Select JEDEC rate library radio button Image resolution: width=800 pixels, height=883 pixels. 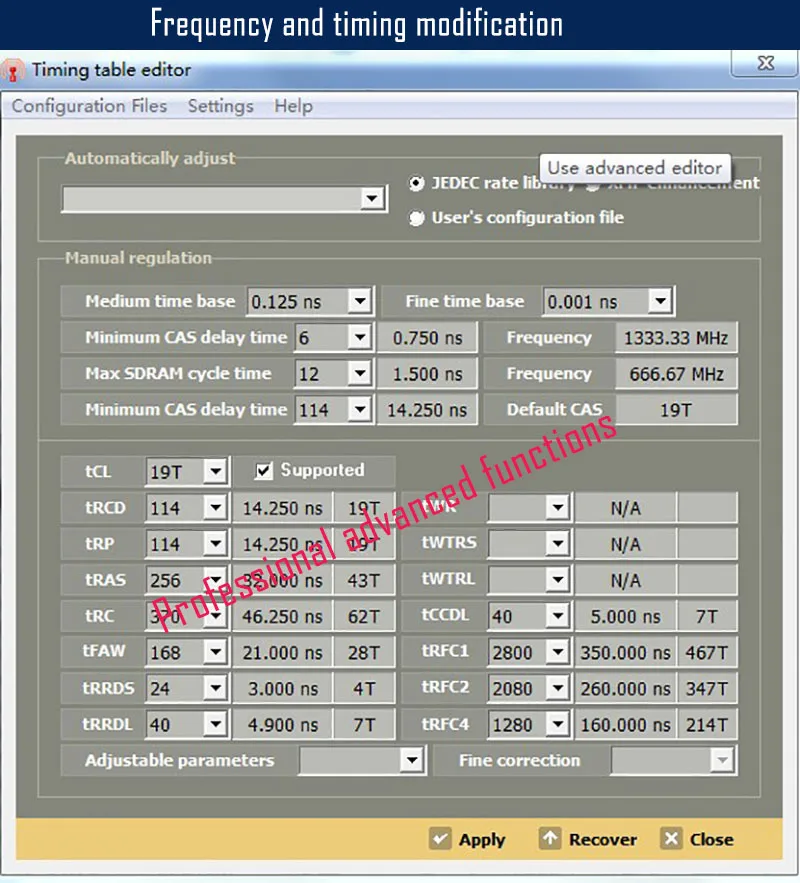pos(417,184)
